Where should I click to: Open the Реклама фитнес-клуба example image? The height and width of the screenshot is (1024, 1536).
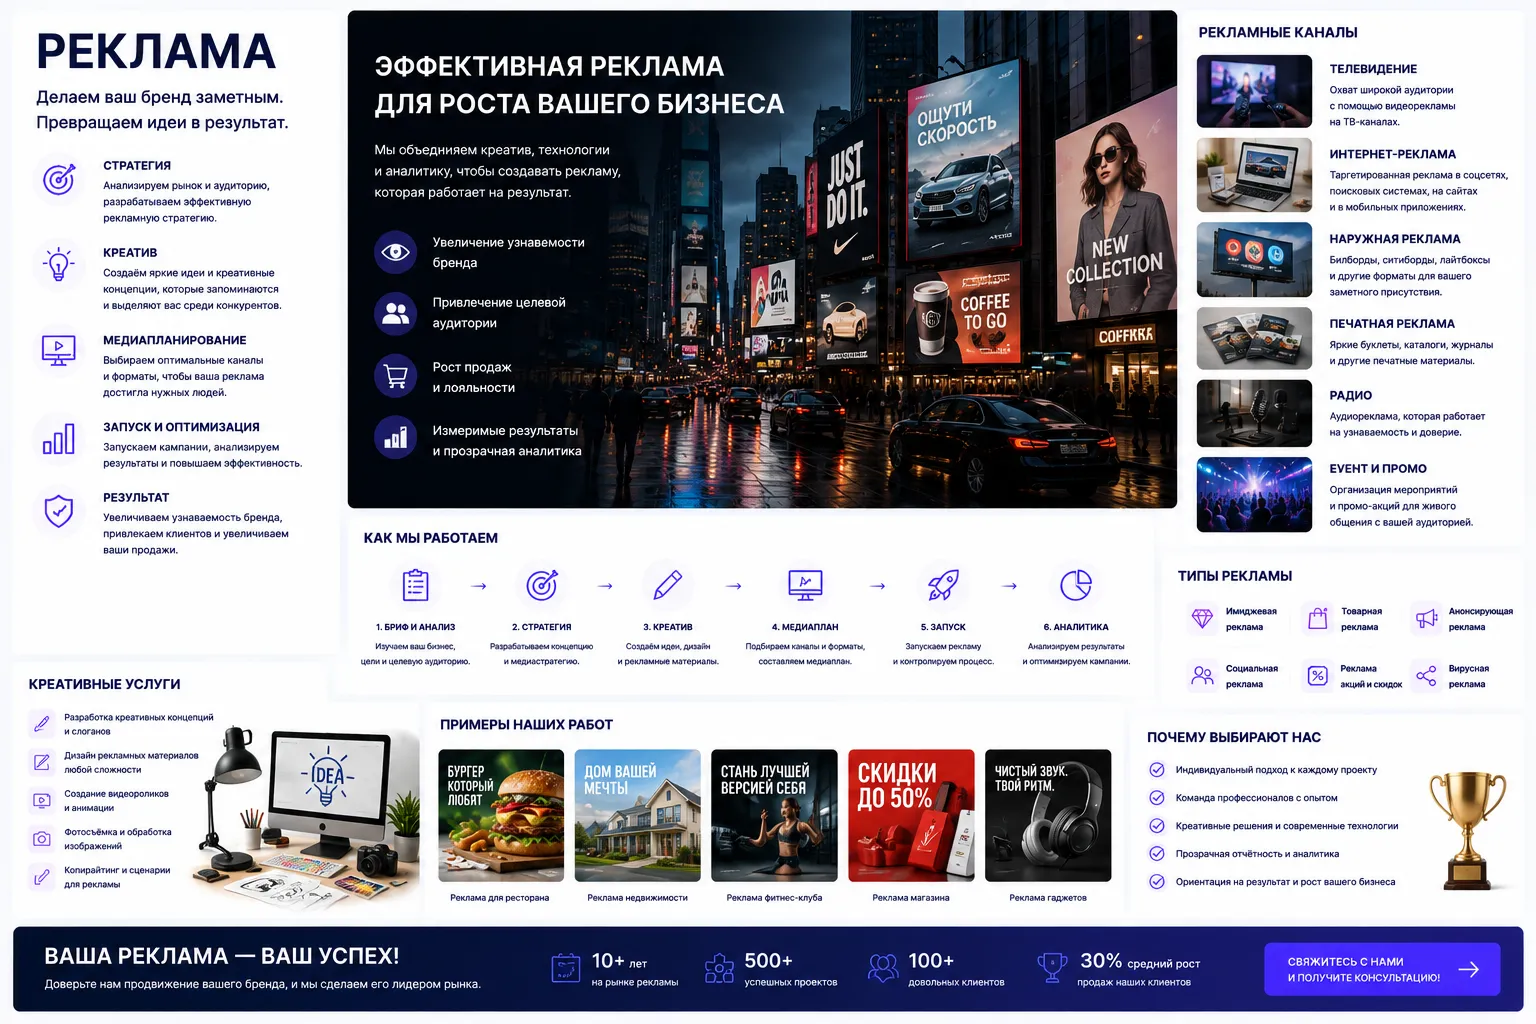pos(774,816)
